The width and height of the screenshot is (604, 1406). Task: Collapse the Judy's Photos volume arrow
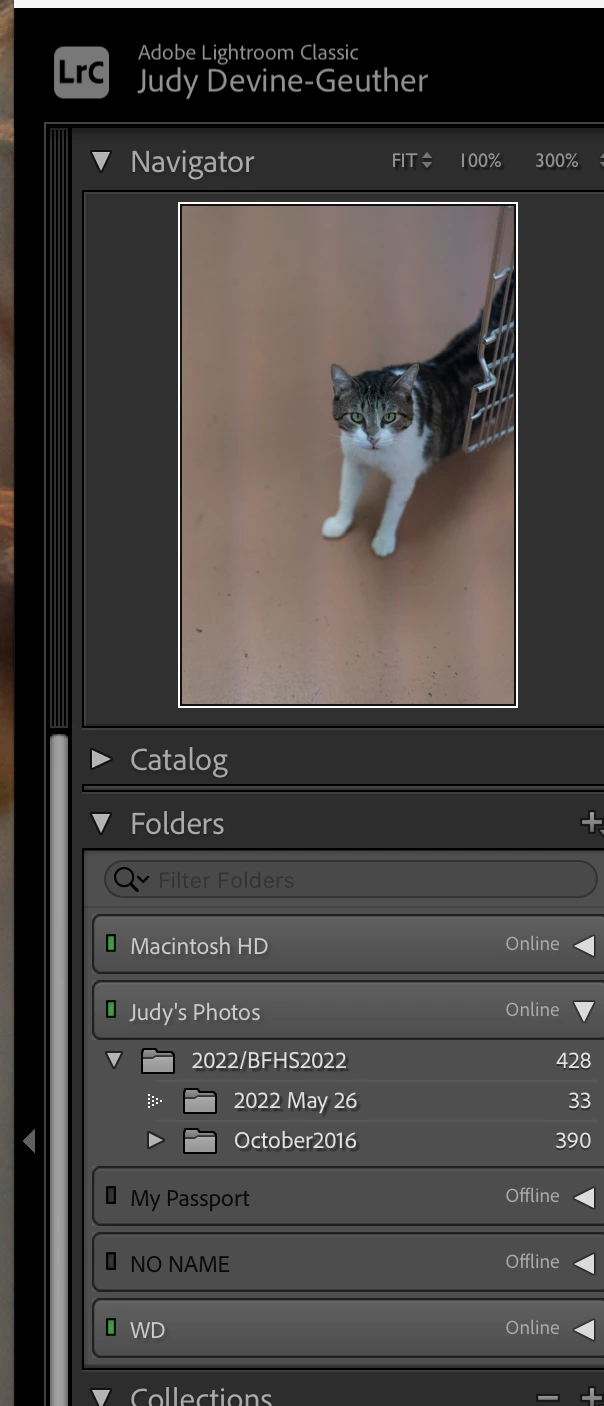(x=584, y=1011)
